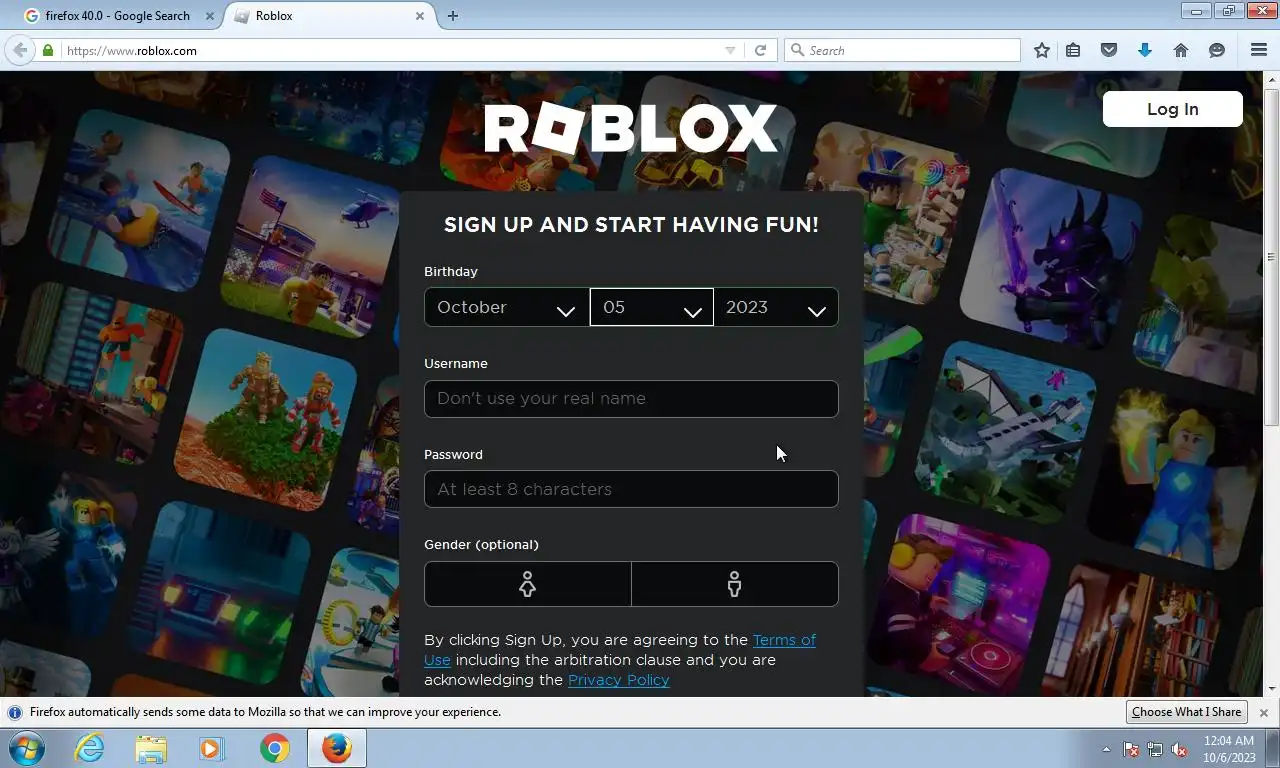Show hidden system tray icons
Screen dimensions: 1280x768
[x=1106, y=749]
